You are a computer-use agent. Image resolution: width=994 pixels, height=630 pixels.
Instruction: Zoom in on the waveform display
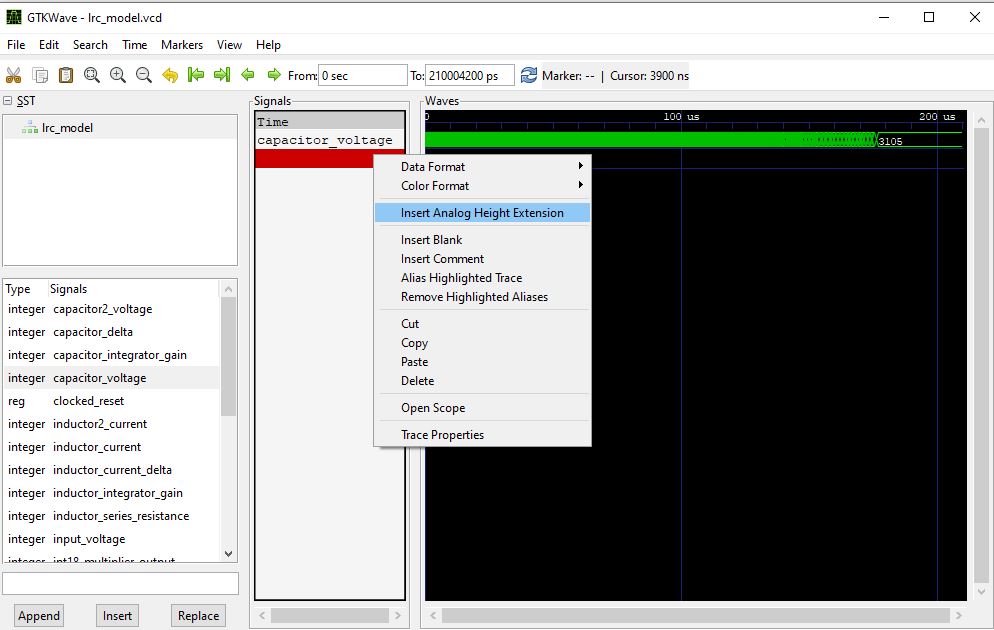point(116,75)
